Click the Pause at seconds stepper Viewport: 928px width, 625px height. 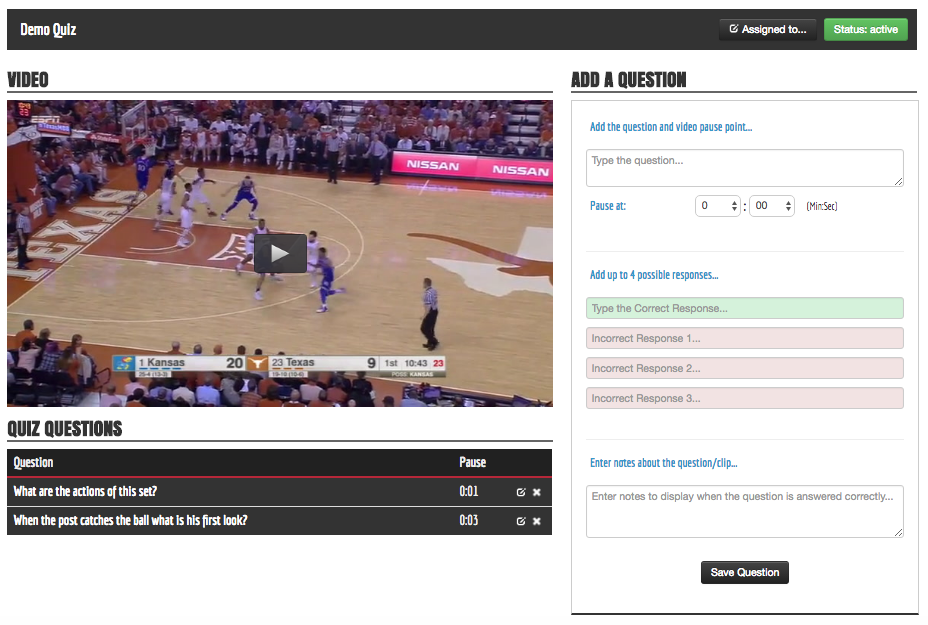(x=788, y=206)
